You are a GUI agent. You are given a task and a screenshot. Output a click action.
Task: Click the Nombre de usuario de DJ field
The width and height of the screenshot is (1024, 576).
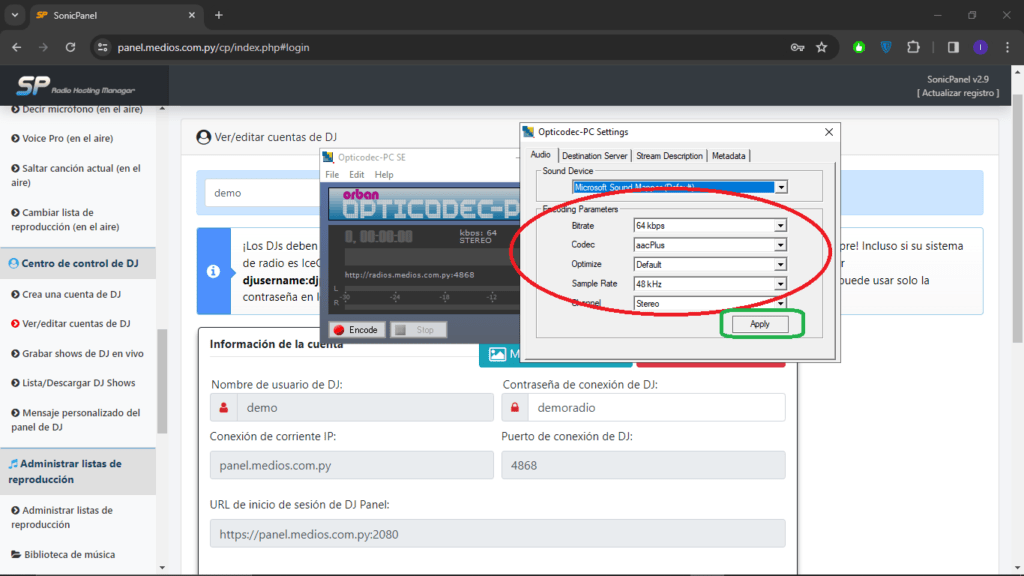[365, 408]
